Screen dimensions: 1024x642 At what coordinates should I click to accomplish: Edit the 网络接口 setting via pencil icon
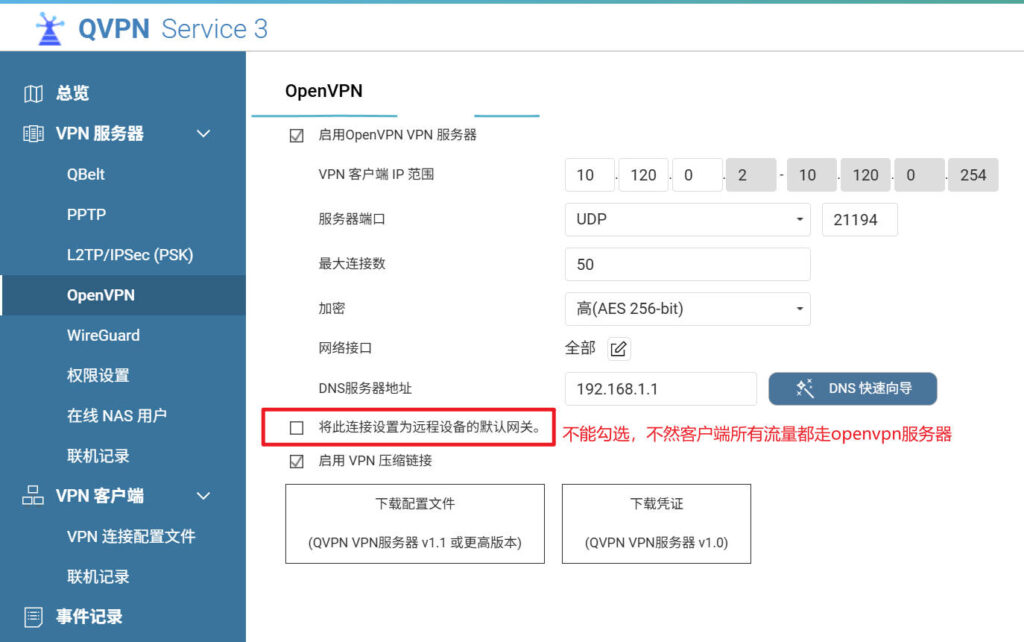(x=619, y=348)
